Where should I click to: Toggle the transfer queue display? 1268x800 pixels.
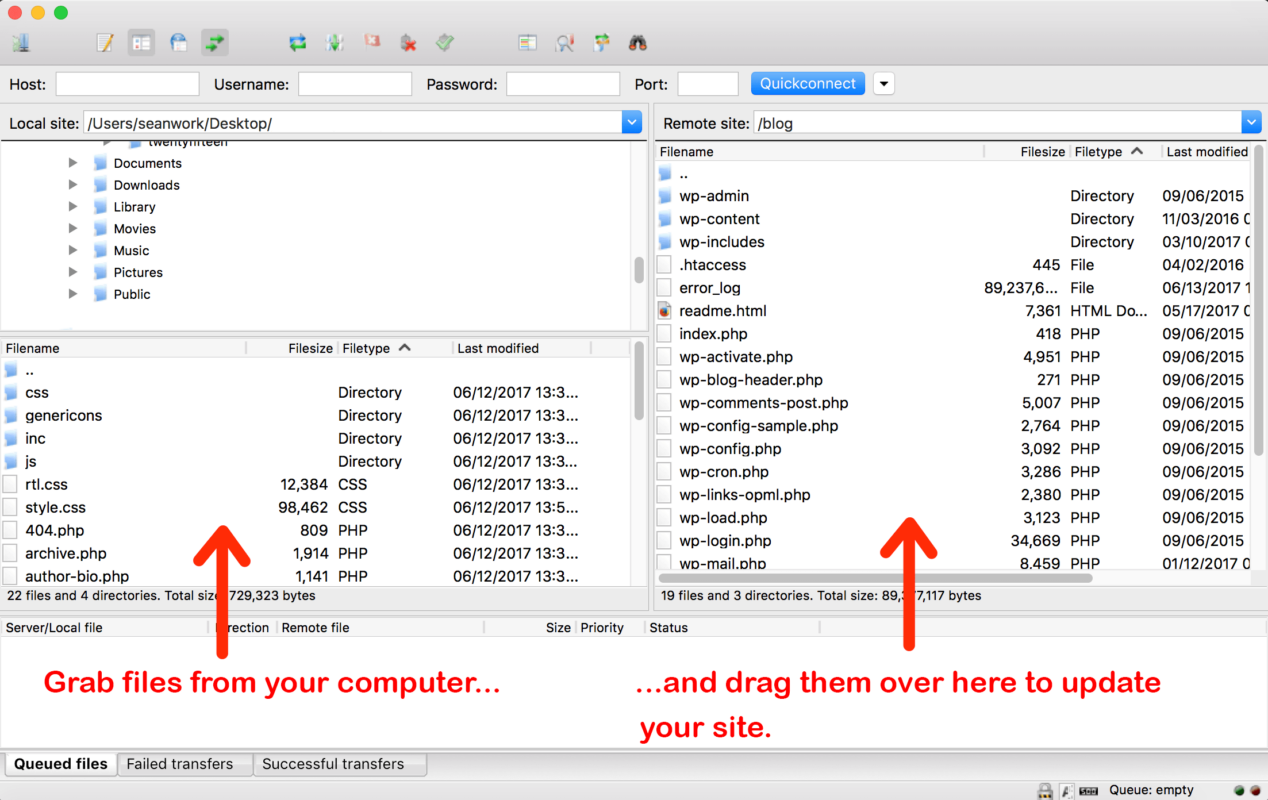tap(214, 43)
